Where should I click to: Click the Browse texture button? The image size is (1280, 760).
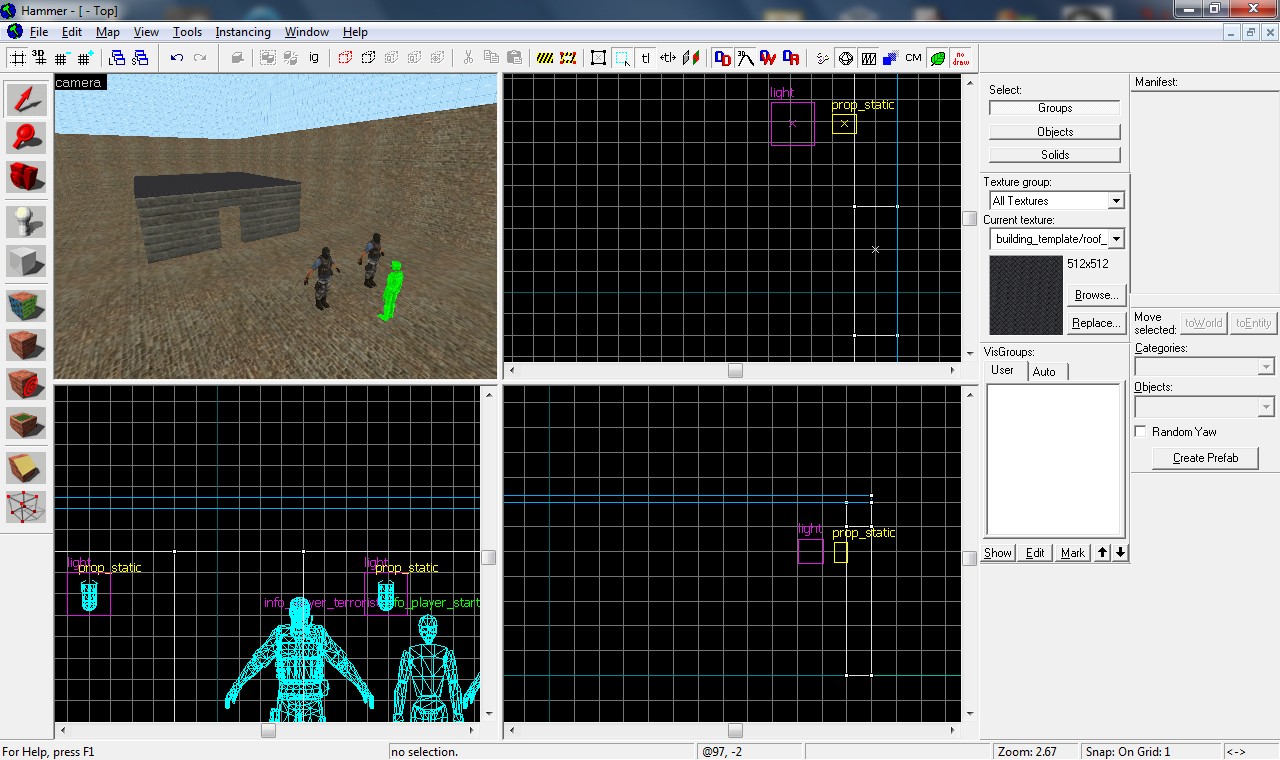(1095, 294)
